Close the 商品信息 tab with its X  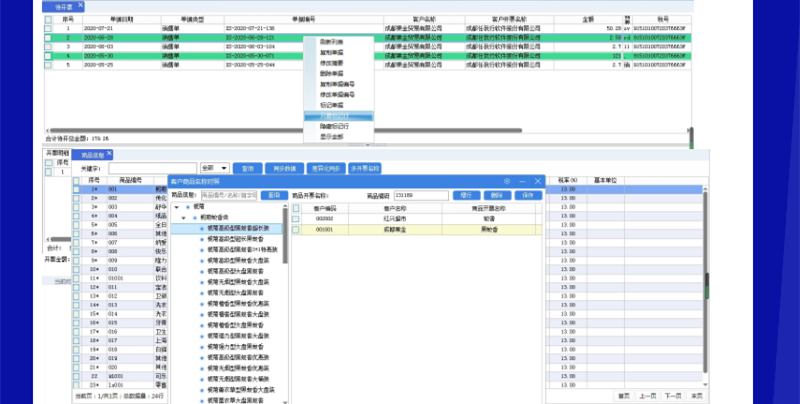109,153
